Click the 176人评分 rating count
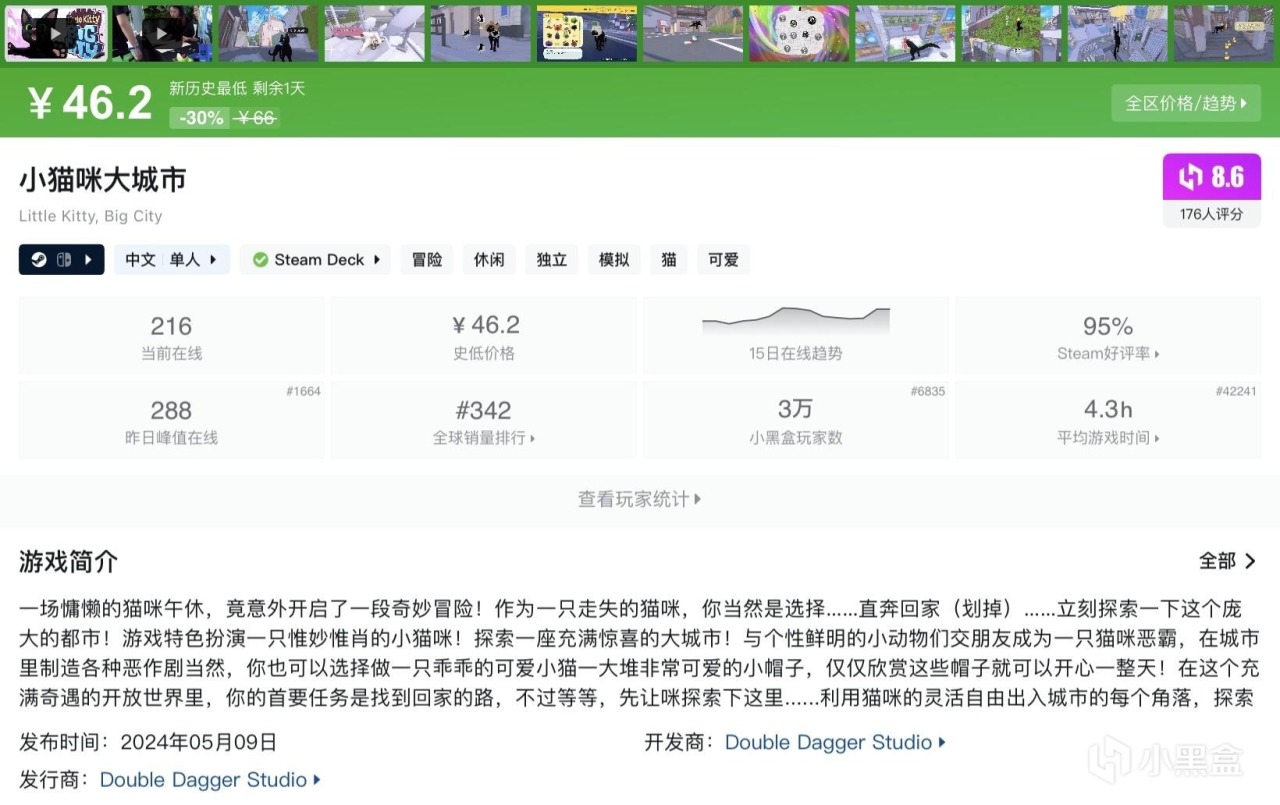The height and width of the screenshot is (805, 1280). click(1211, 214)
